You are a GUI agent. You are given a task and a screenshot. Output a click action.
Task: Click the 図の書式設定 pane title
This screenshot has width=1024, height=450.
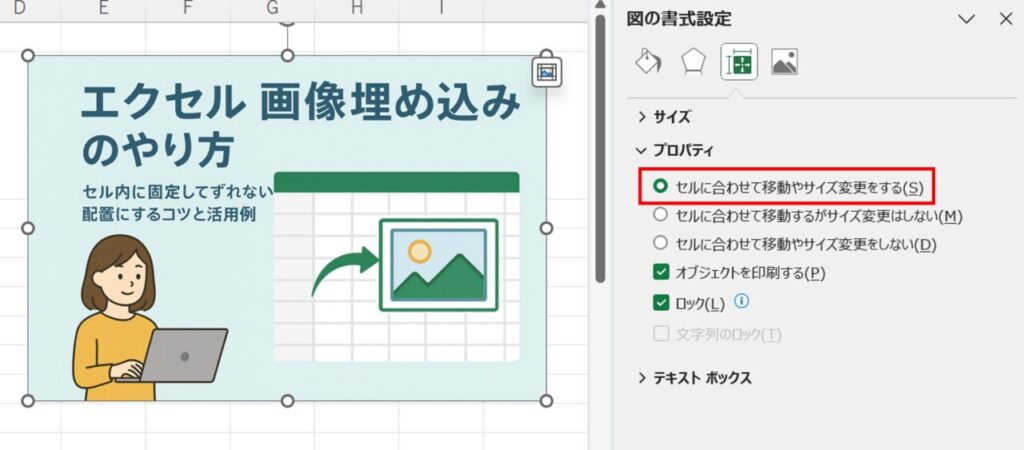(x=679, y=19)
